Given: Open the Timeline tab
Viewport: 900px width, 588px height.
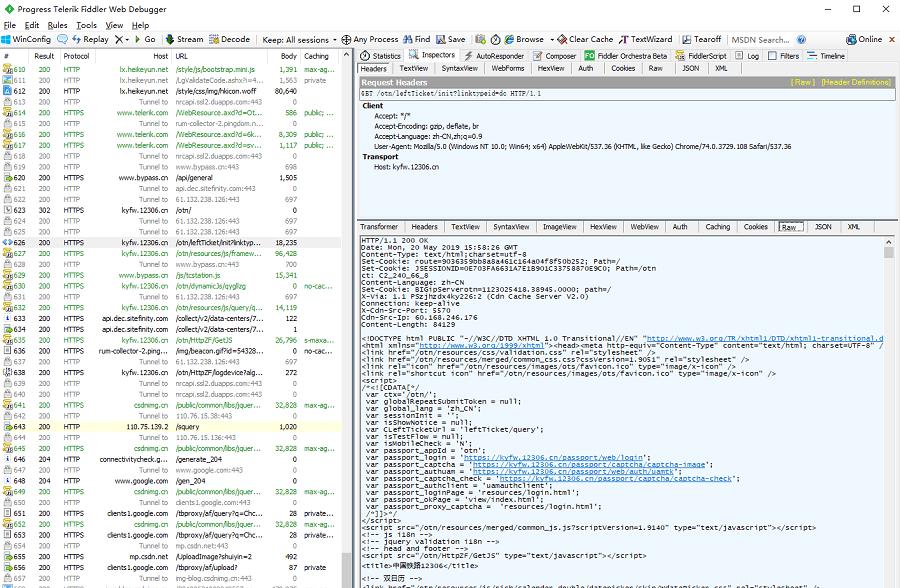Looking at the screenshot, I should point(826,56).
